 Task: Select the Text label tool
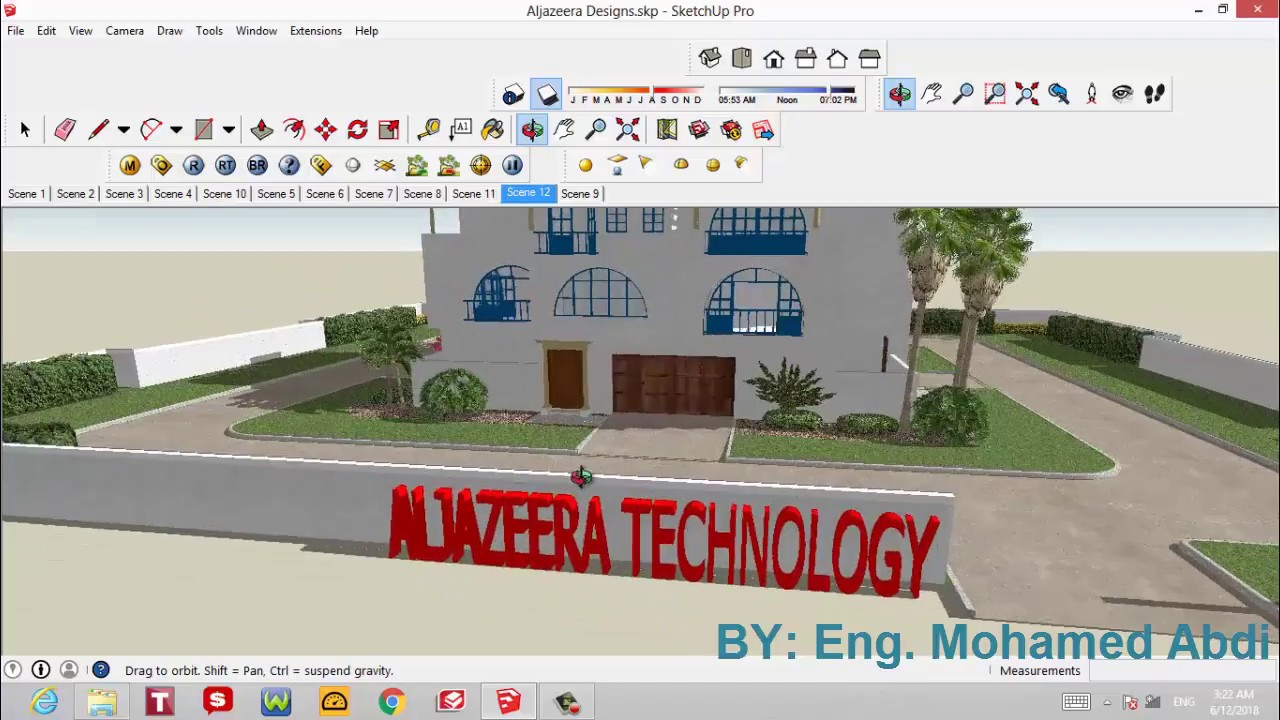(461, 129)
